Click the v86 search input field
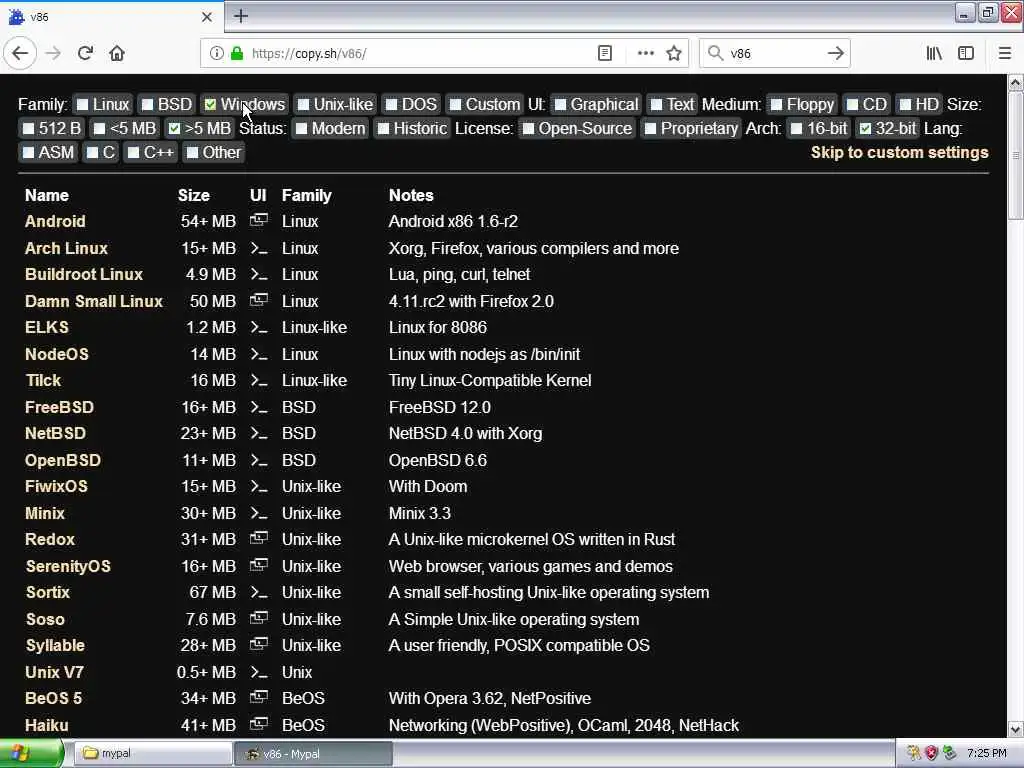Image resolution: width=1024 pixels, height=768 pixels. (x=775, y=53)
